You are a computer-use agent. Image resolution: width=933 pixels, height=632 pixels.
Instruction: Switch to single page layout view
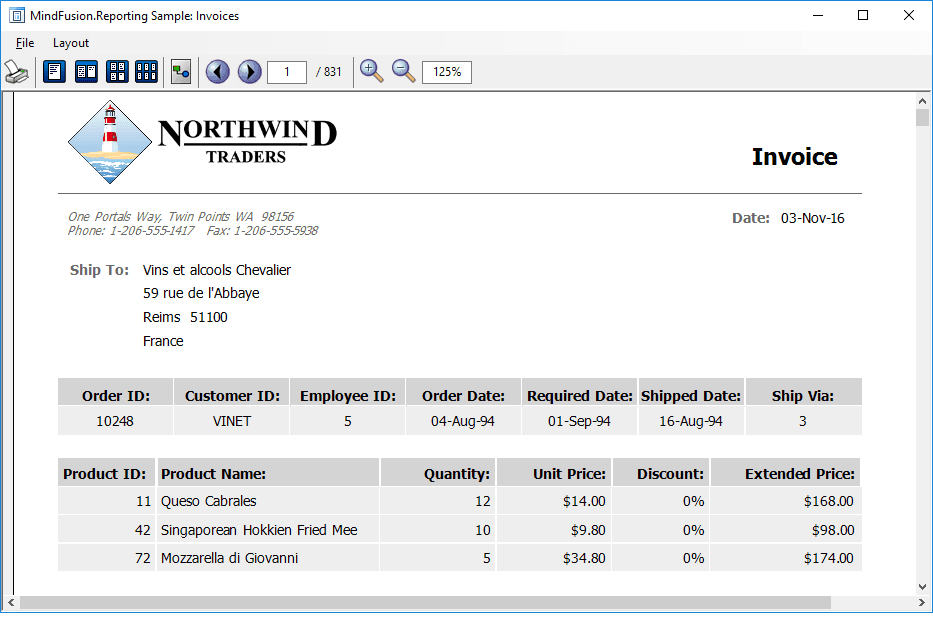54,72
